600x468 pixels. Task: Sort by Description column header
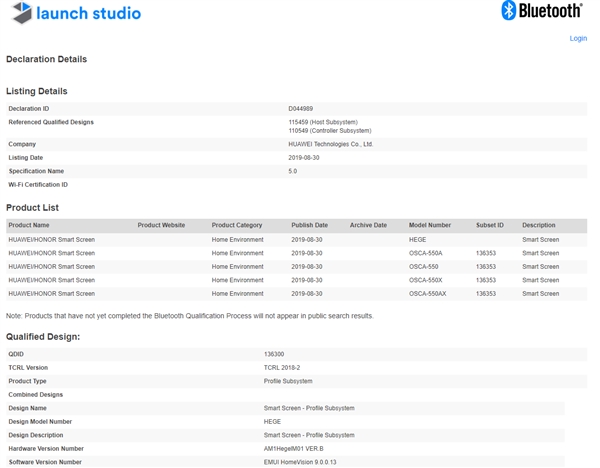(x=539, y=225)
